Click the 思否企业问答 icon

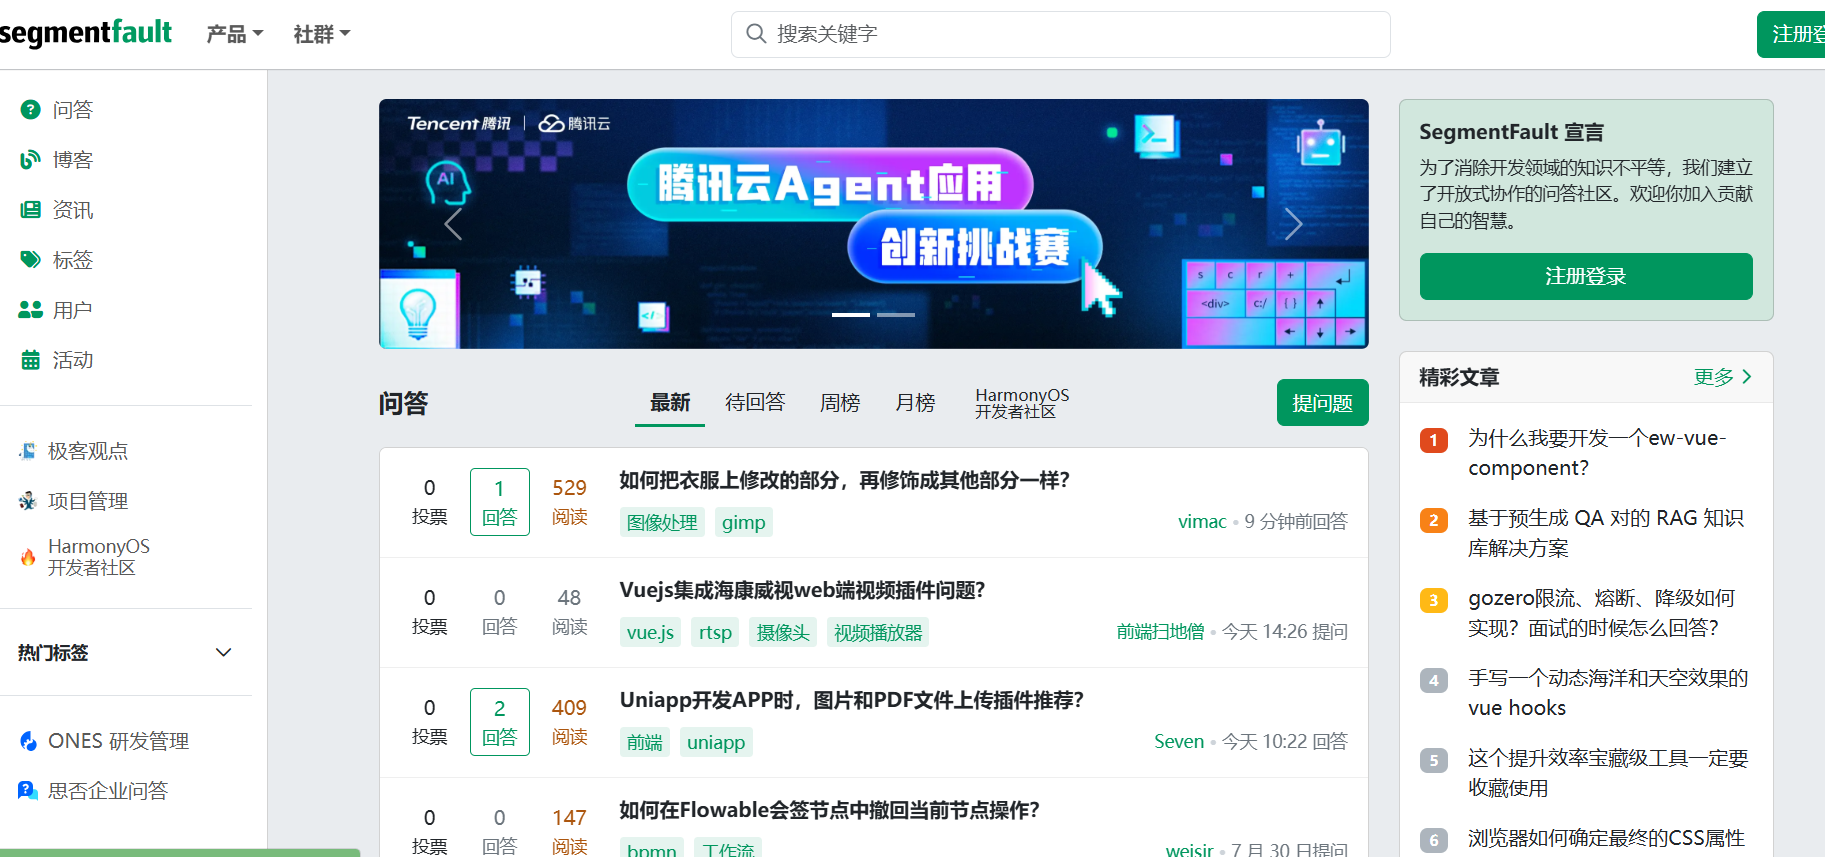[28, 791]
